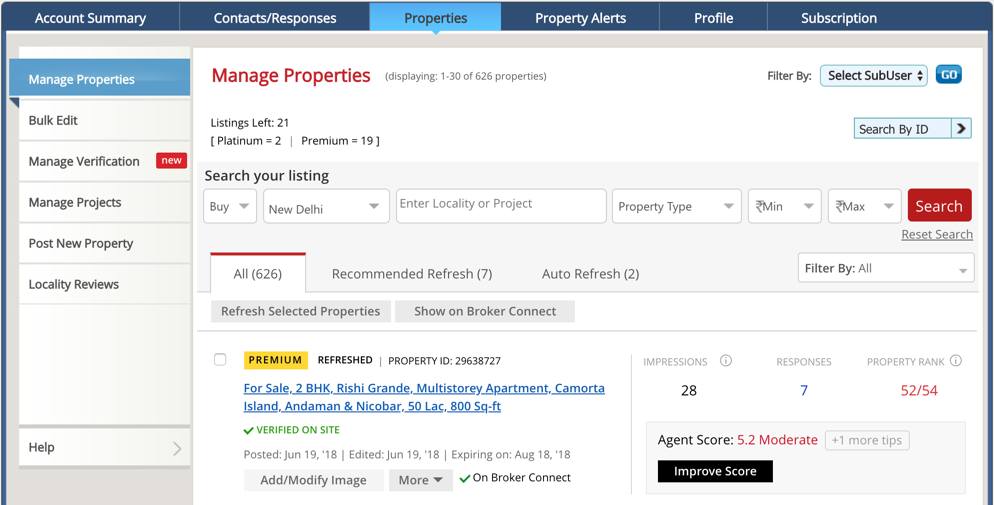
Task: Switch to Recommended Refresh tab
Action: tap(412, 274)
